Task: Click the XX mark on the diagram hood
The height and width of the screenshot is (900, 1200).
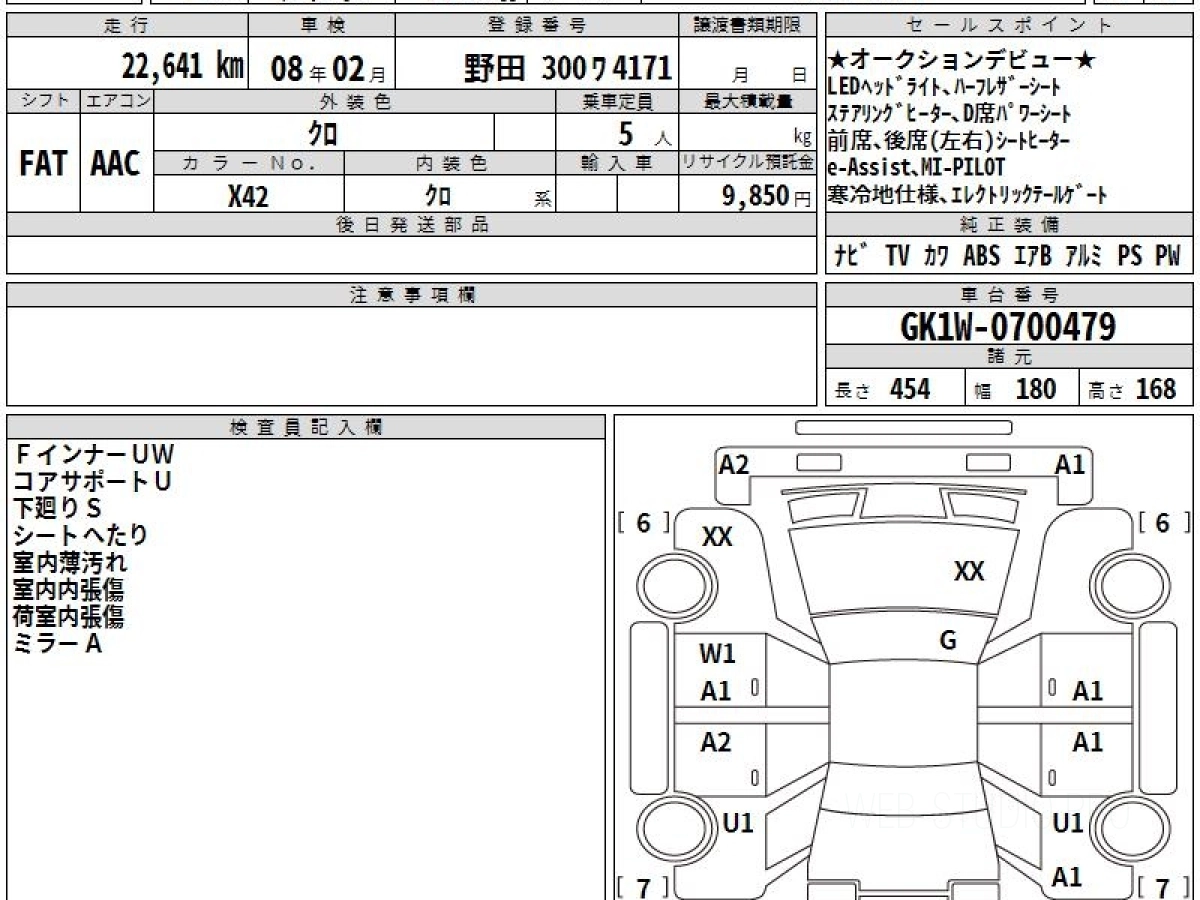Action: click(969, 571)
